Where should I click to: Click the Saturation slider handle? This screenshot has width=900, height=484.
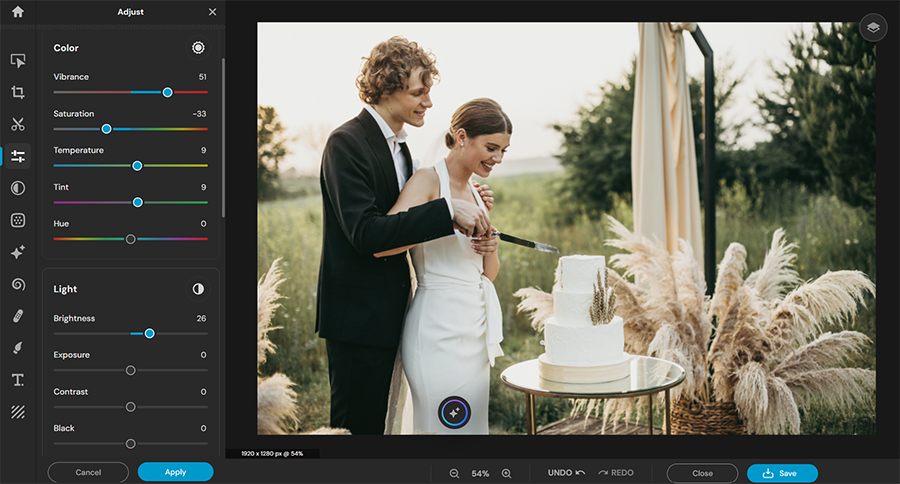click(x=106, y=129)
